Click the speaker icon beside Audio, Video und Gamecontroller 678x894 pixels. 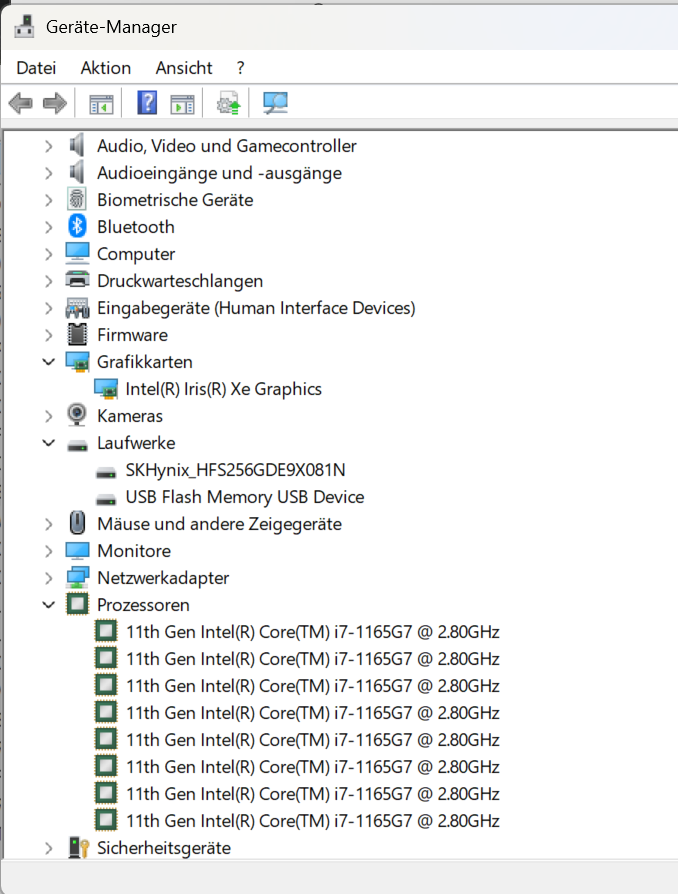coord(77,145)
